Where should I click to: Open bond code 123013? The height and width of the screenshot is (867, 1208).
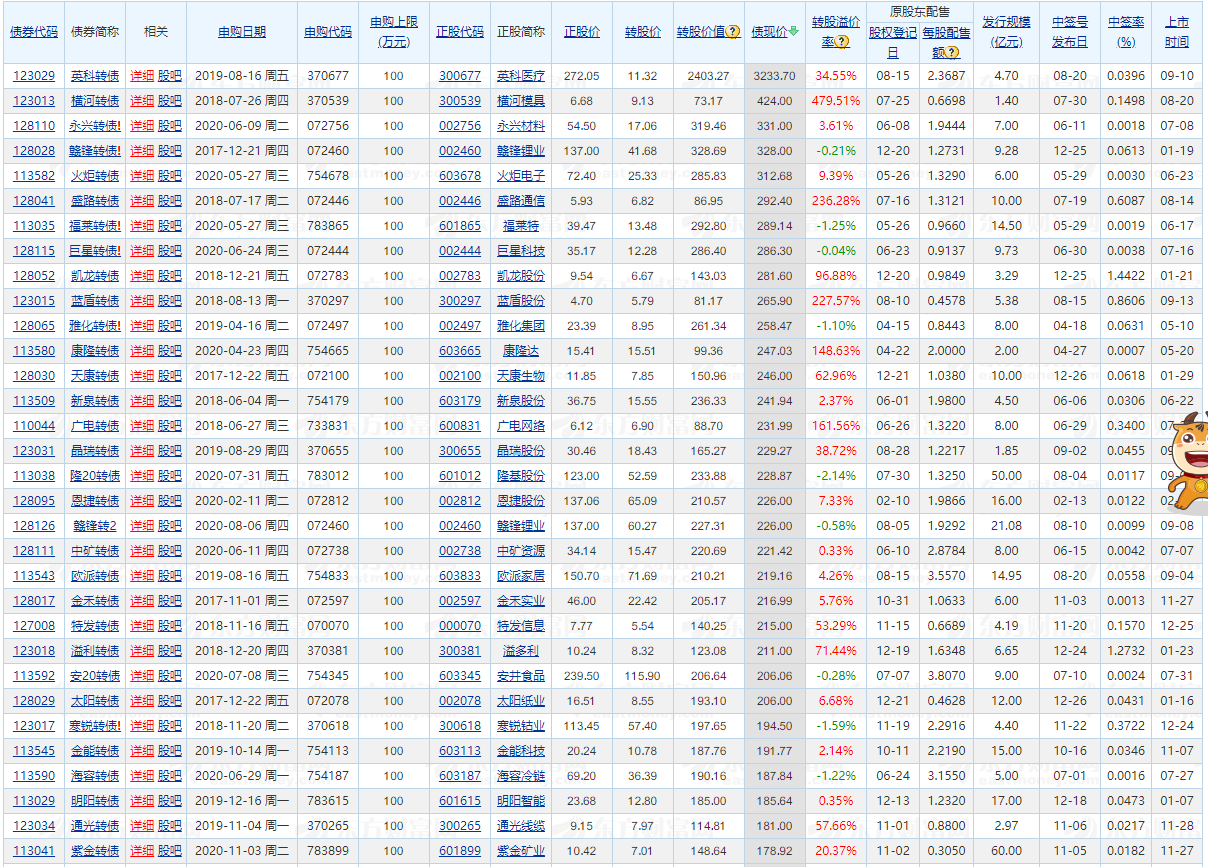tap(34, 101)
